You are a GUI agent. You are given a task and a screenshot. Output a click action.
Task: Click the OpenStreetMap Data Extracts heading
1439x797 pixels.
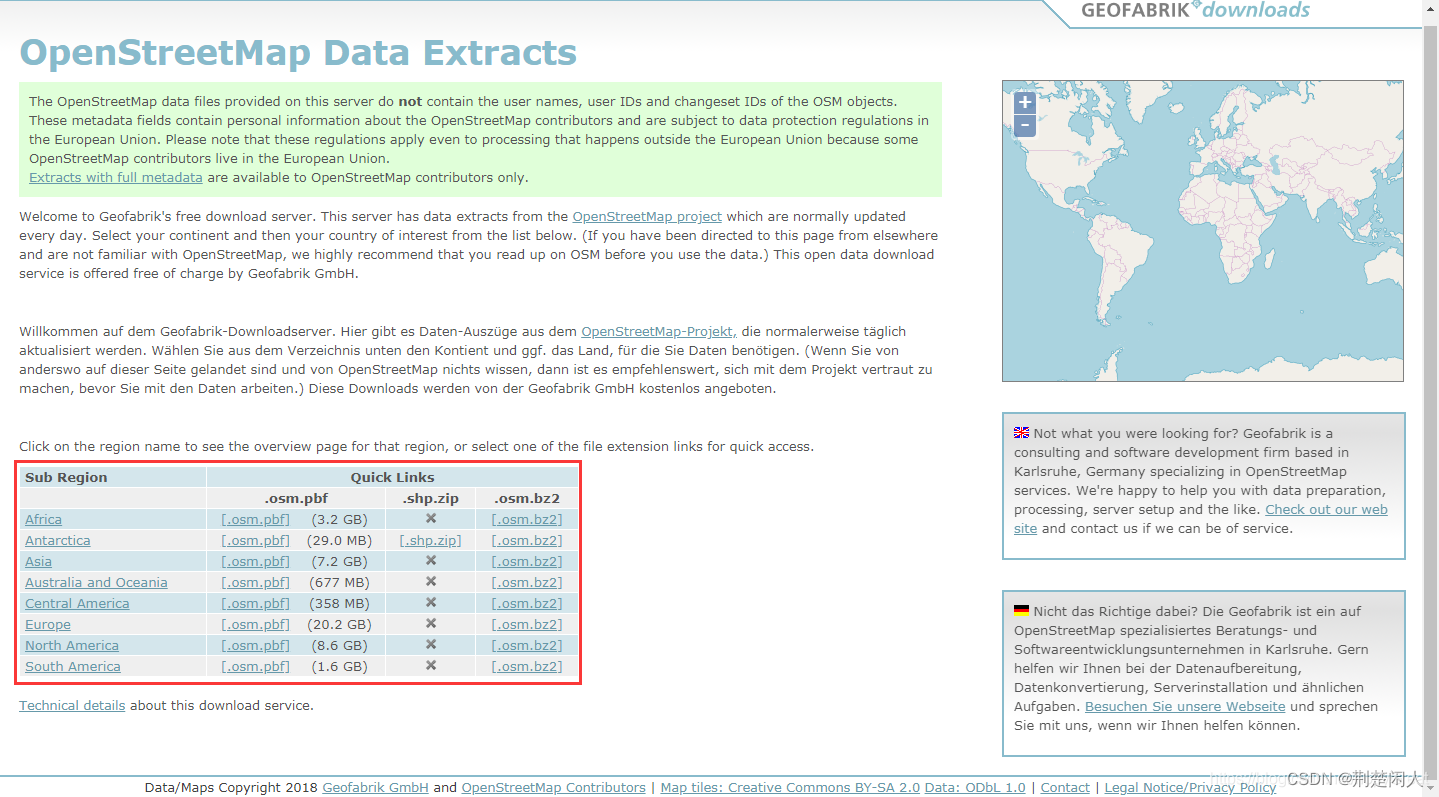pyautogui.click(x=298, y=52)
